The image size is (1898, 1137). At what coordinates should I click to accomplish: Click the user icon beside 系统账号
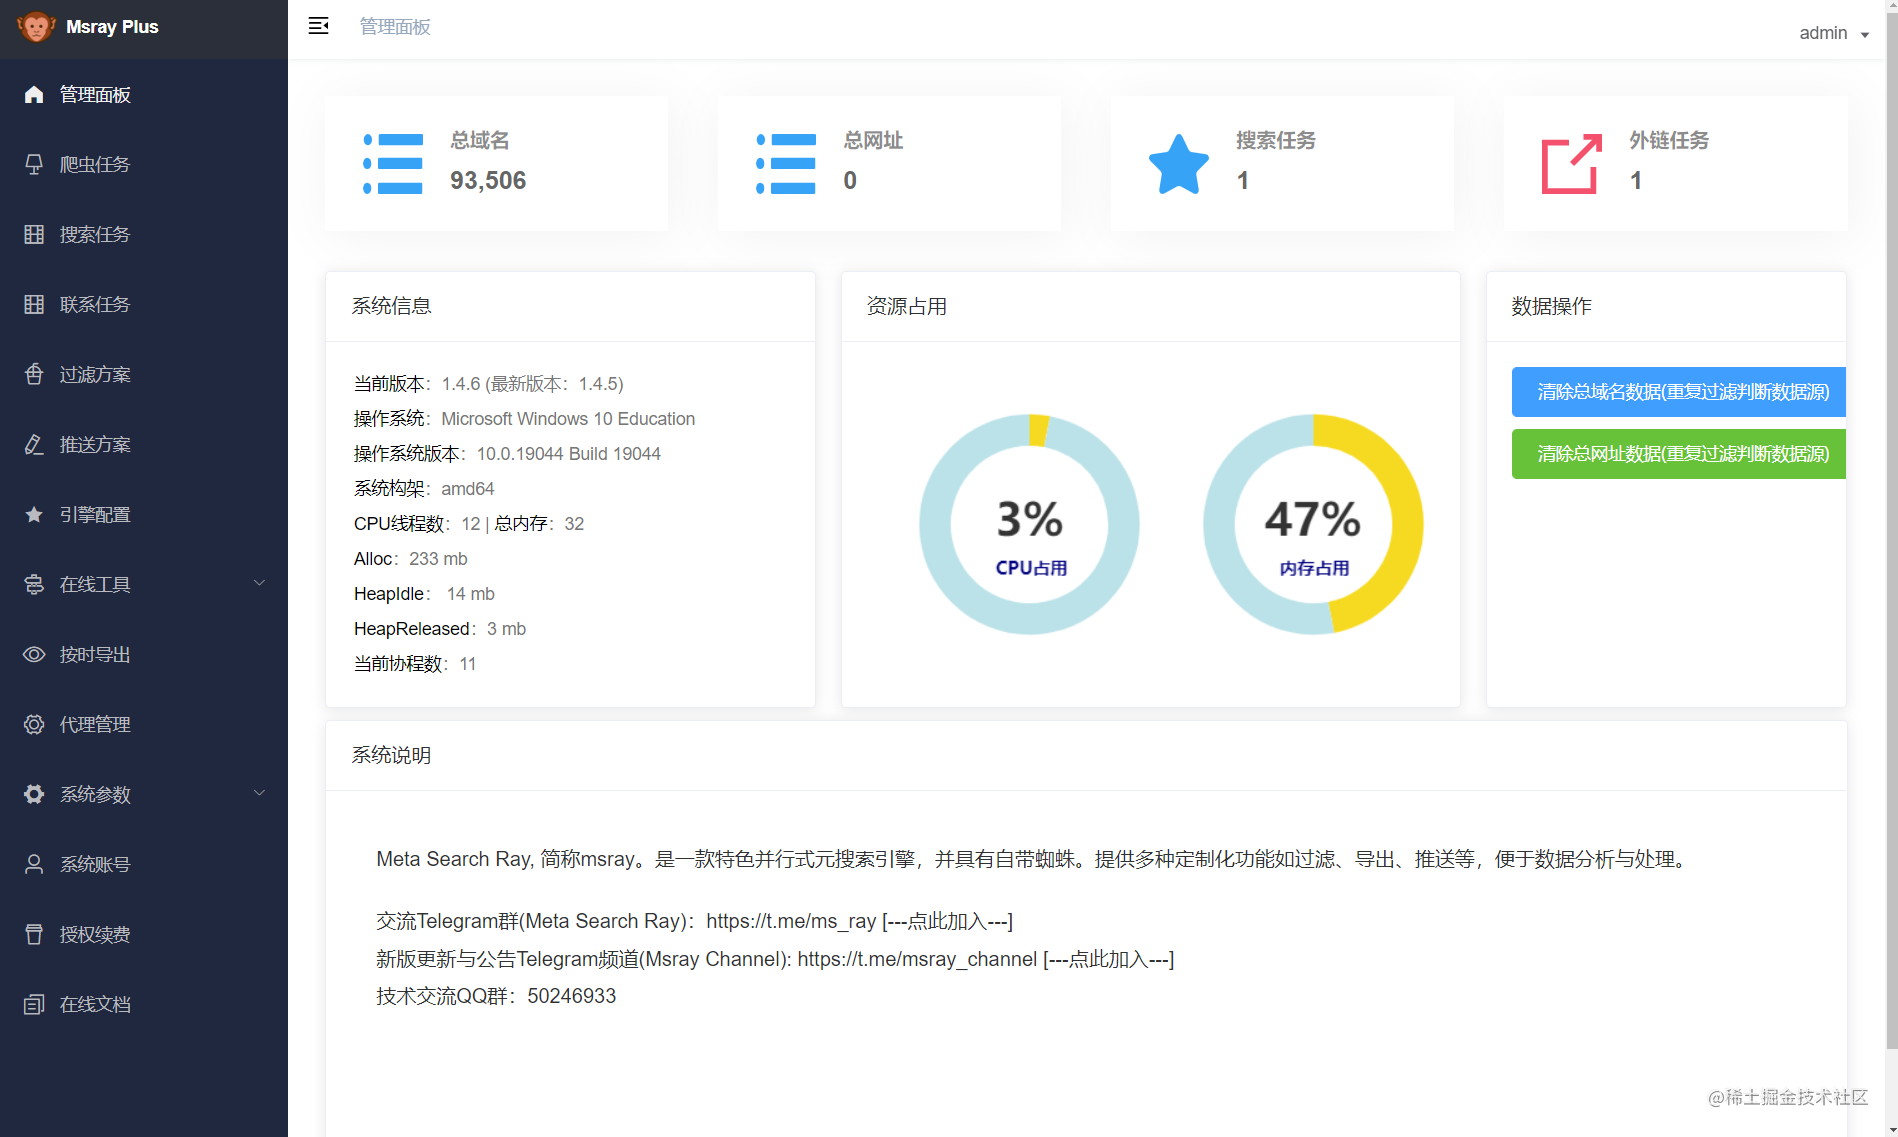pyautogui.click(x=34, y=864)
